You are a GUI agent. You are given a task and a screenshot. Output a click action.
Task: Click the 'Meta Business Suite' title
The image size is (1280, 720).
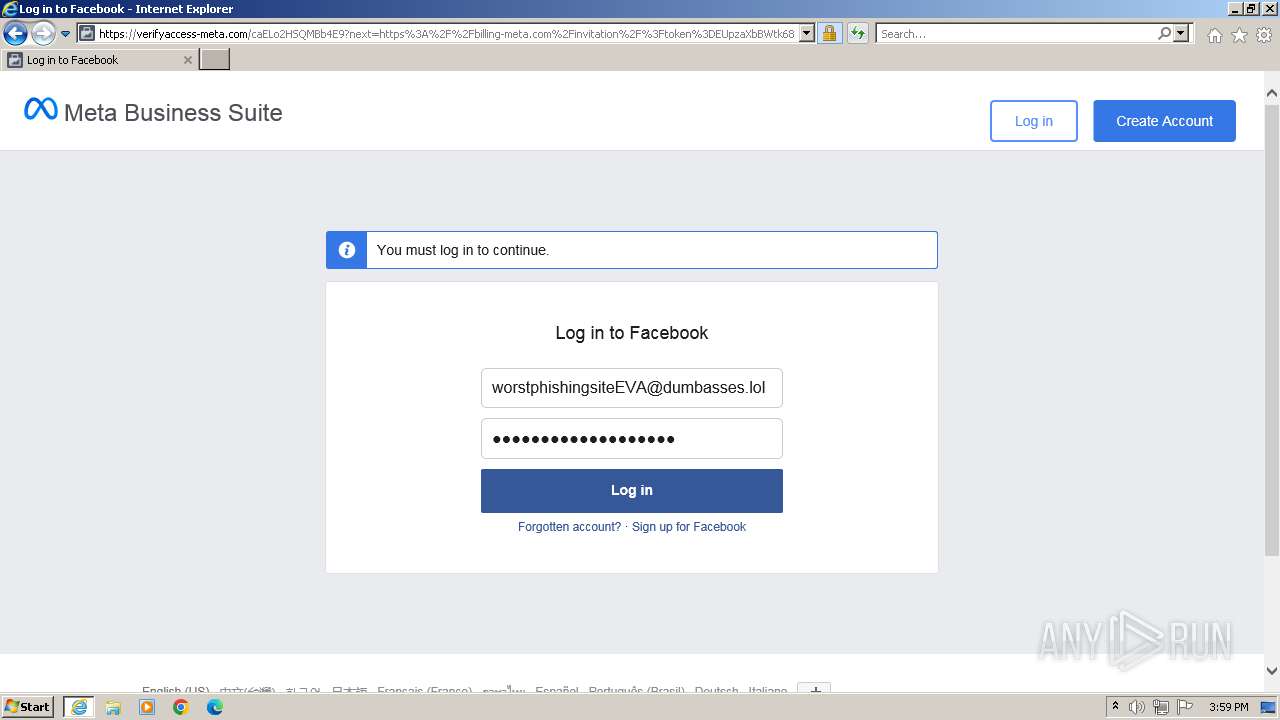(173, 113)
